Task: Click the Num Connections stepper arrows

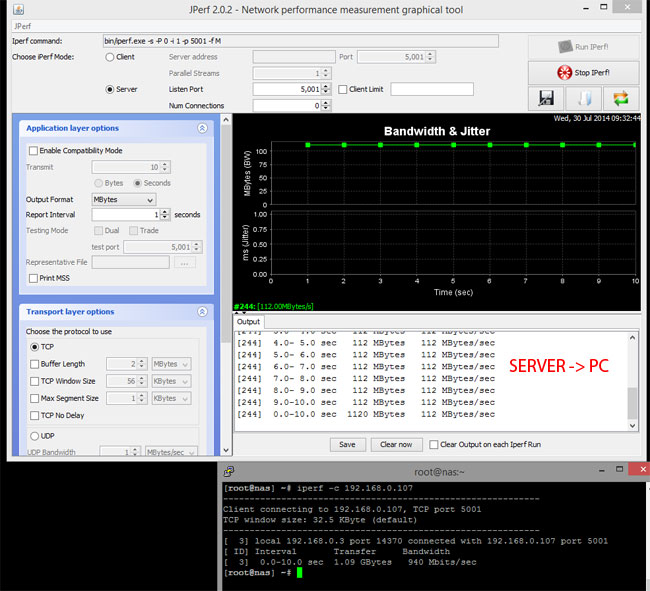Action: pyautogui.click(x=326, y=106)
